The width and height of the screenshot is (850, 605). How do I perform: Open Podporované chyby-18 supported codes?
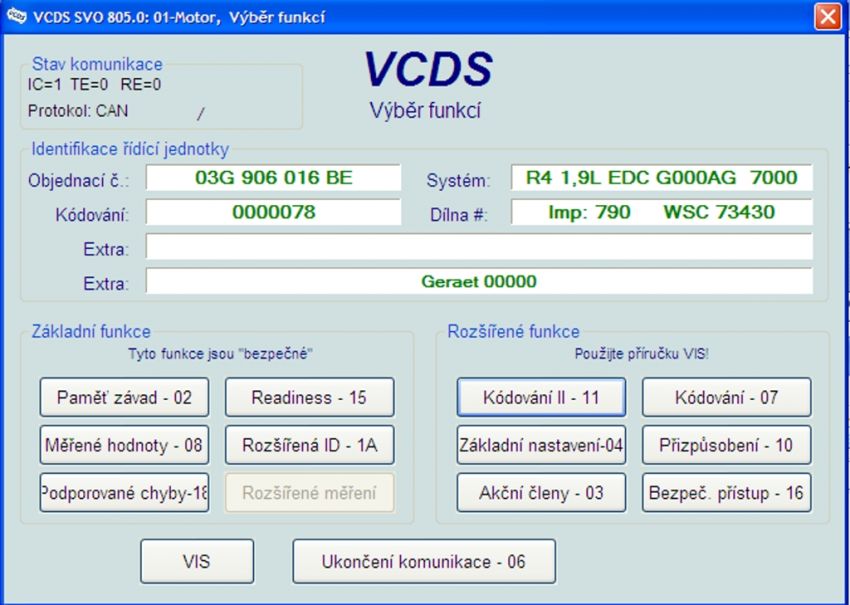pos(124,493)
